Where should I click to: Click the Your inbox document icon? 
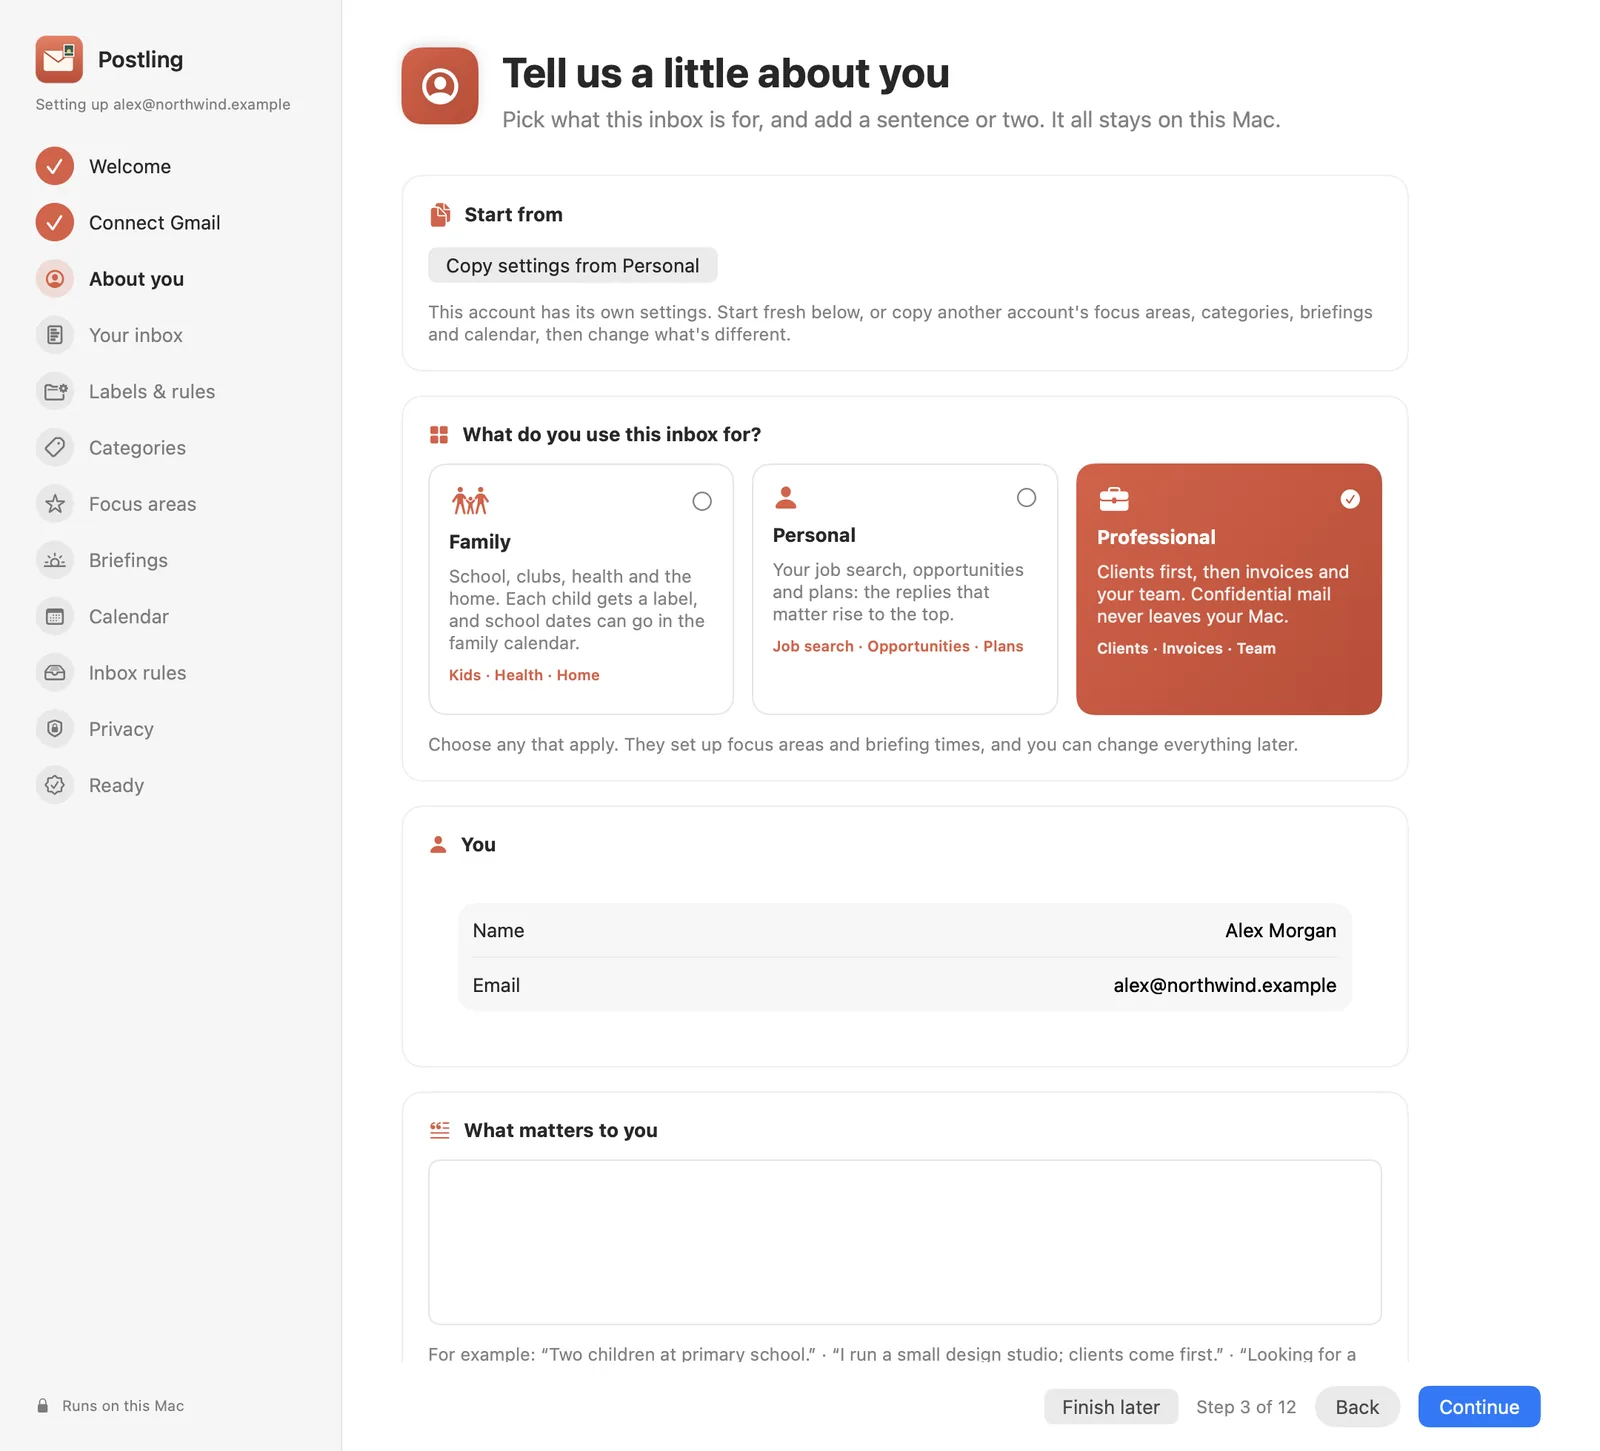coord(55,335)
